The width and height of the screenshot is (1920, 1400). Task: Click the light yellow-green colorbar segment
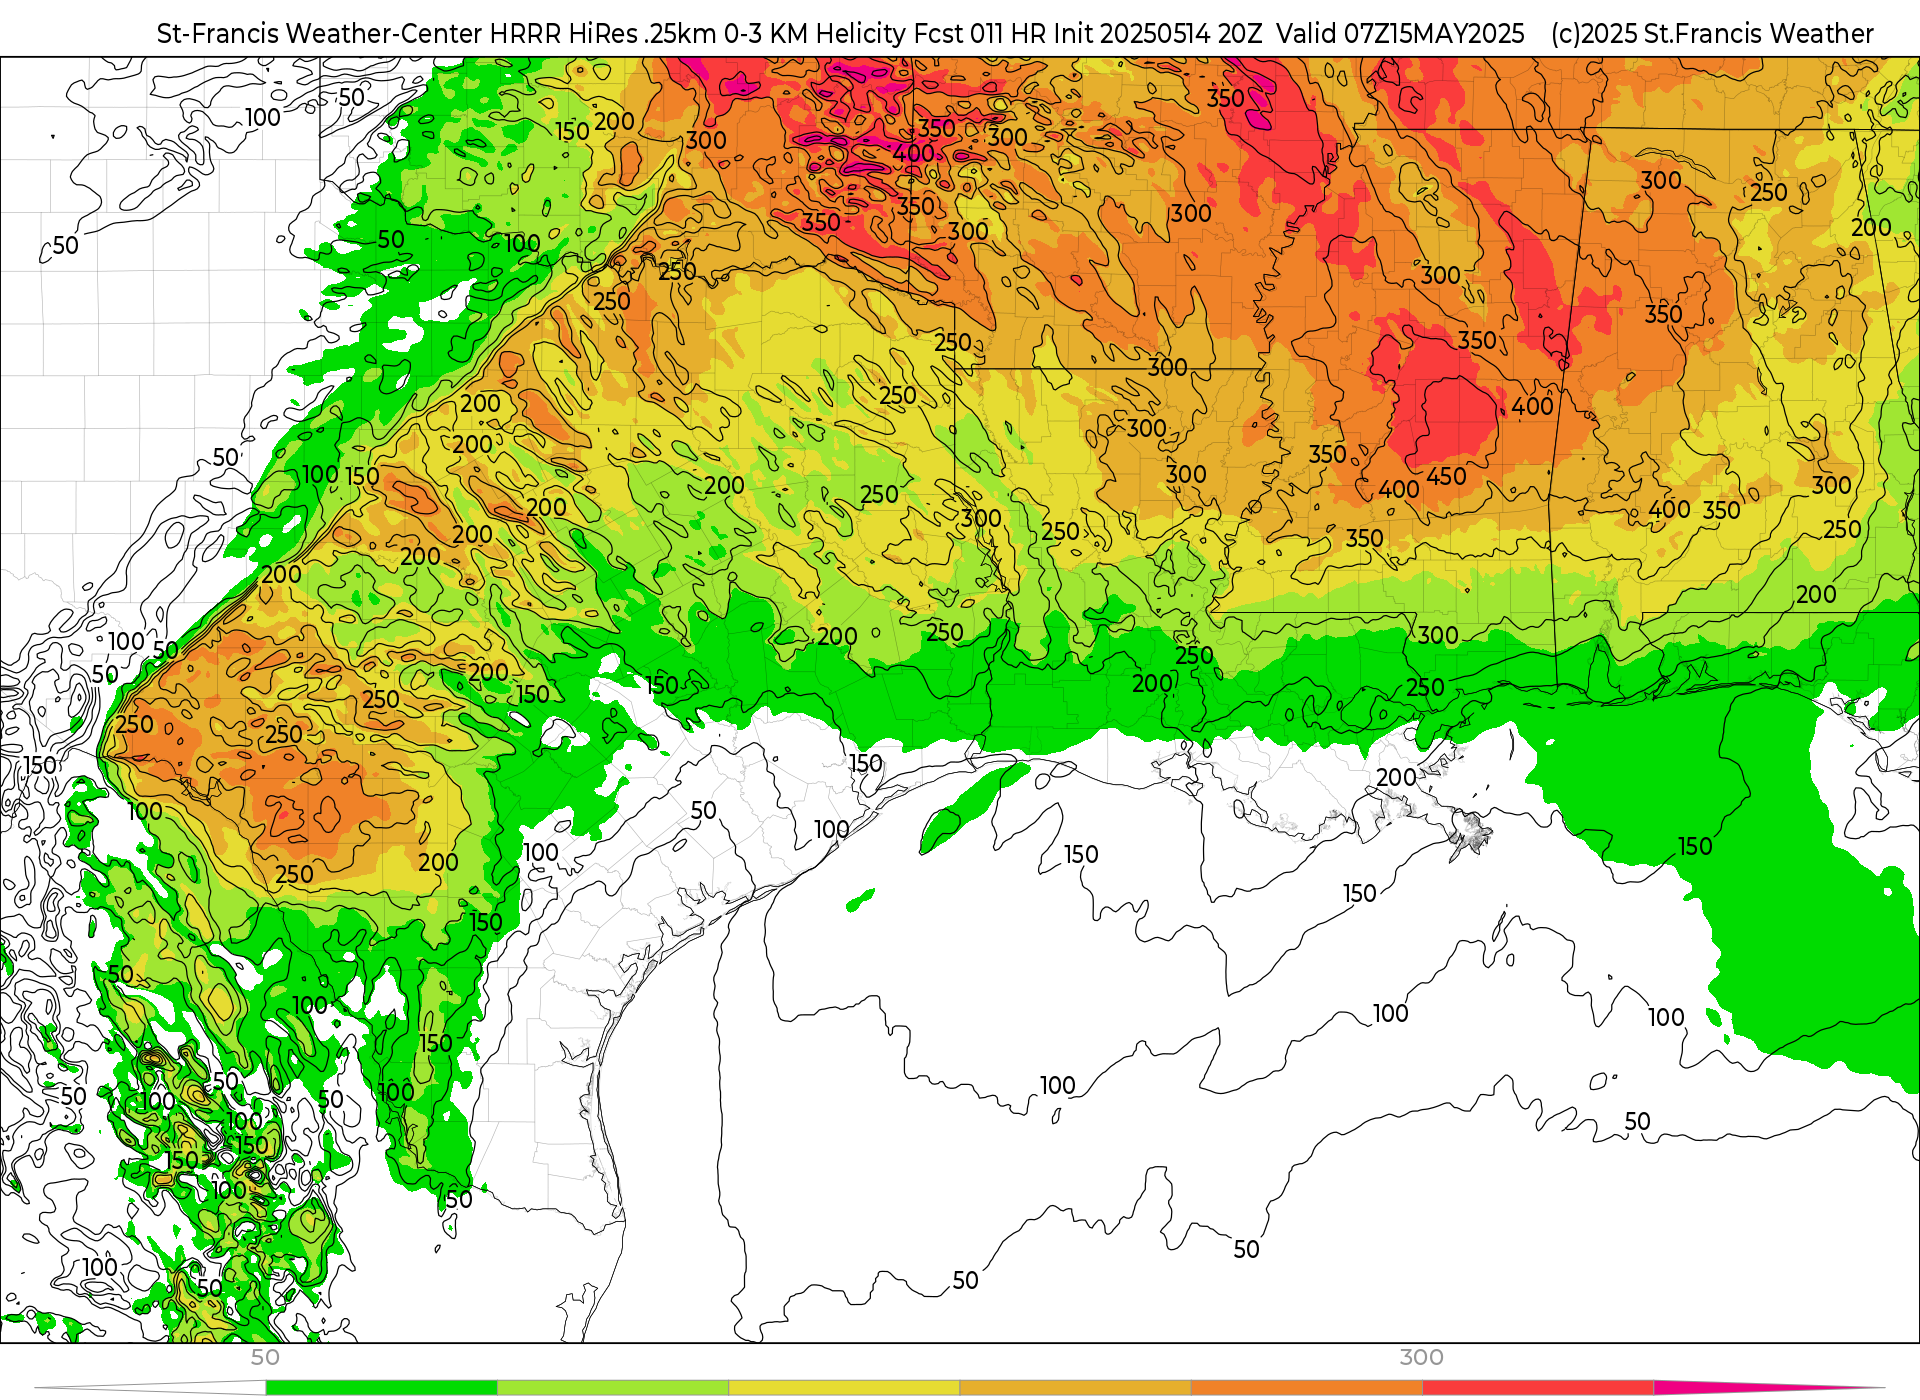pos(612,1388)
